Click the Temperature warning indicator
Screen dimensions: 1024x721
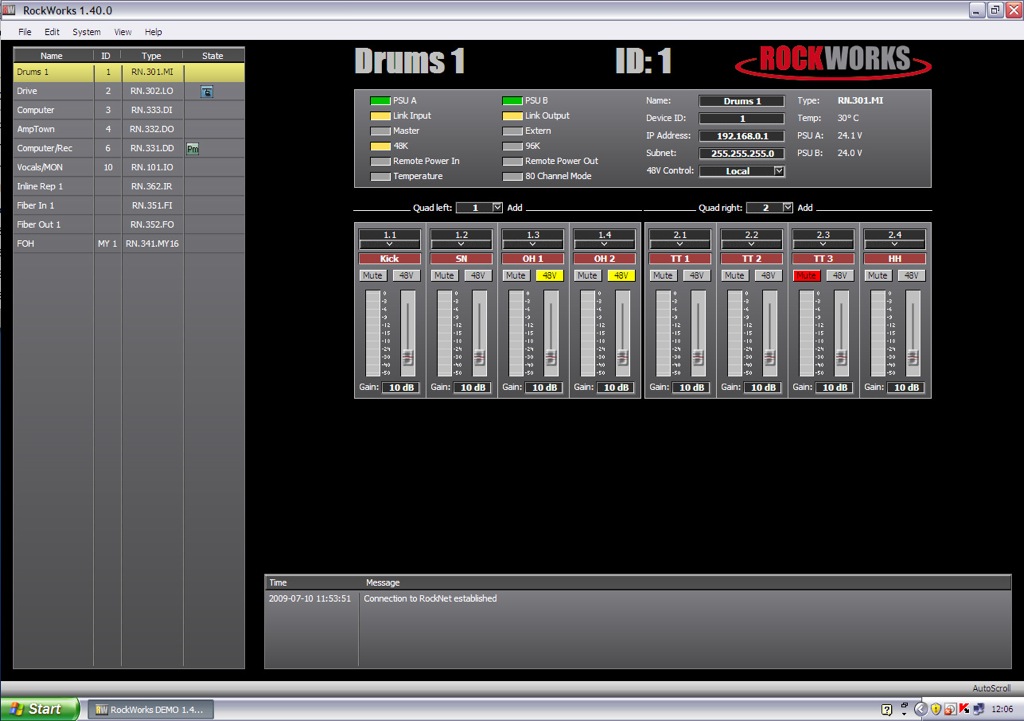pyautogui.click(x=380, y=176)
